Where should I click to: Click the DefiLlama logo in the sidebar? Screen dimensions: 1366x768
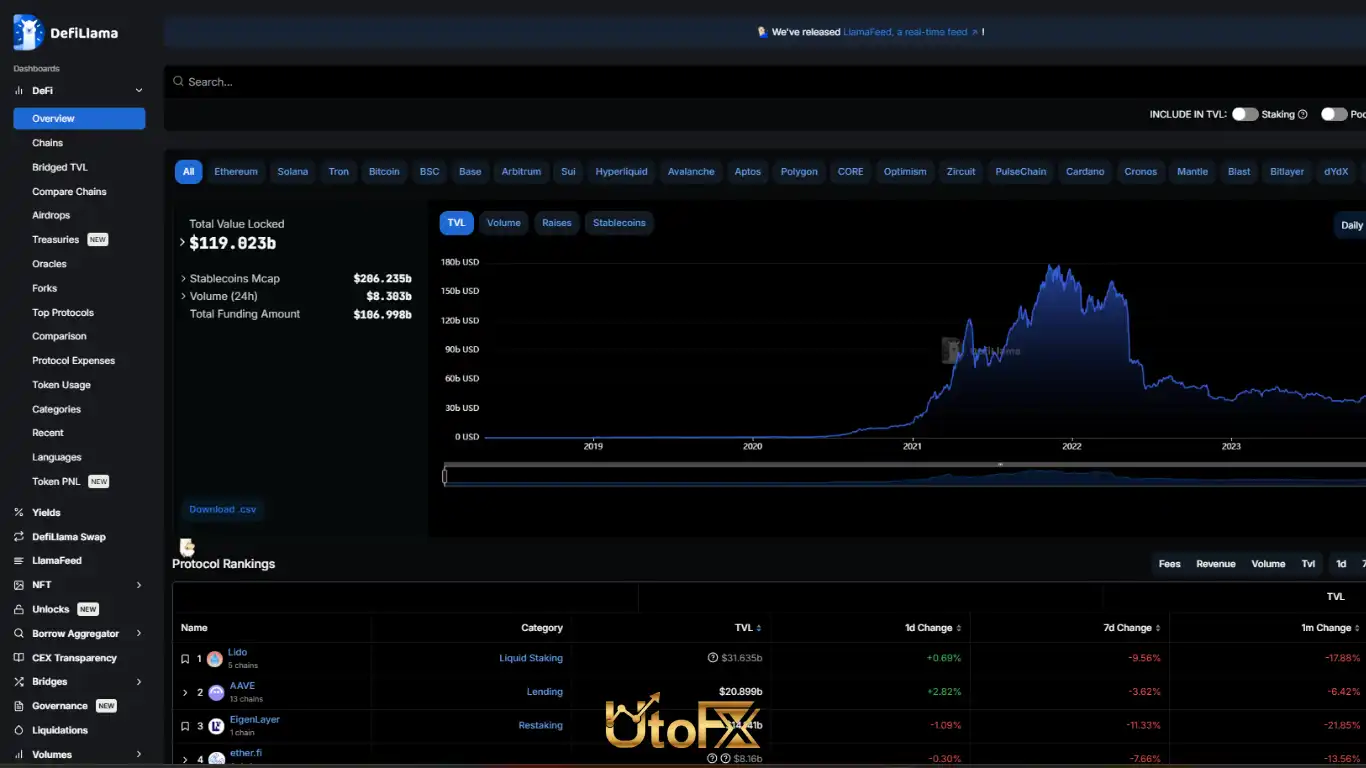point(65,32)
